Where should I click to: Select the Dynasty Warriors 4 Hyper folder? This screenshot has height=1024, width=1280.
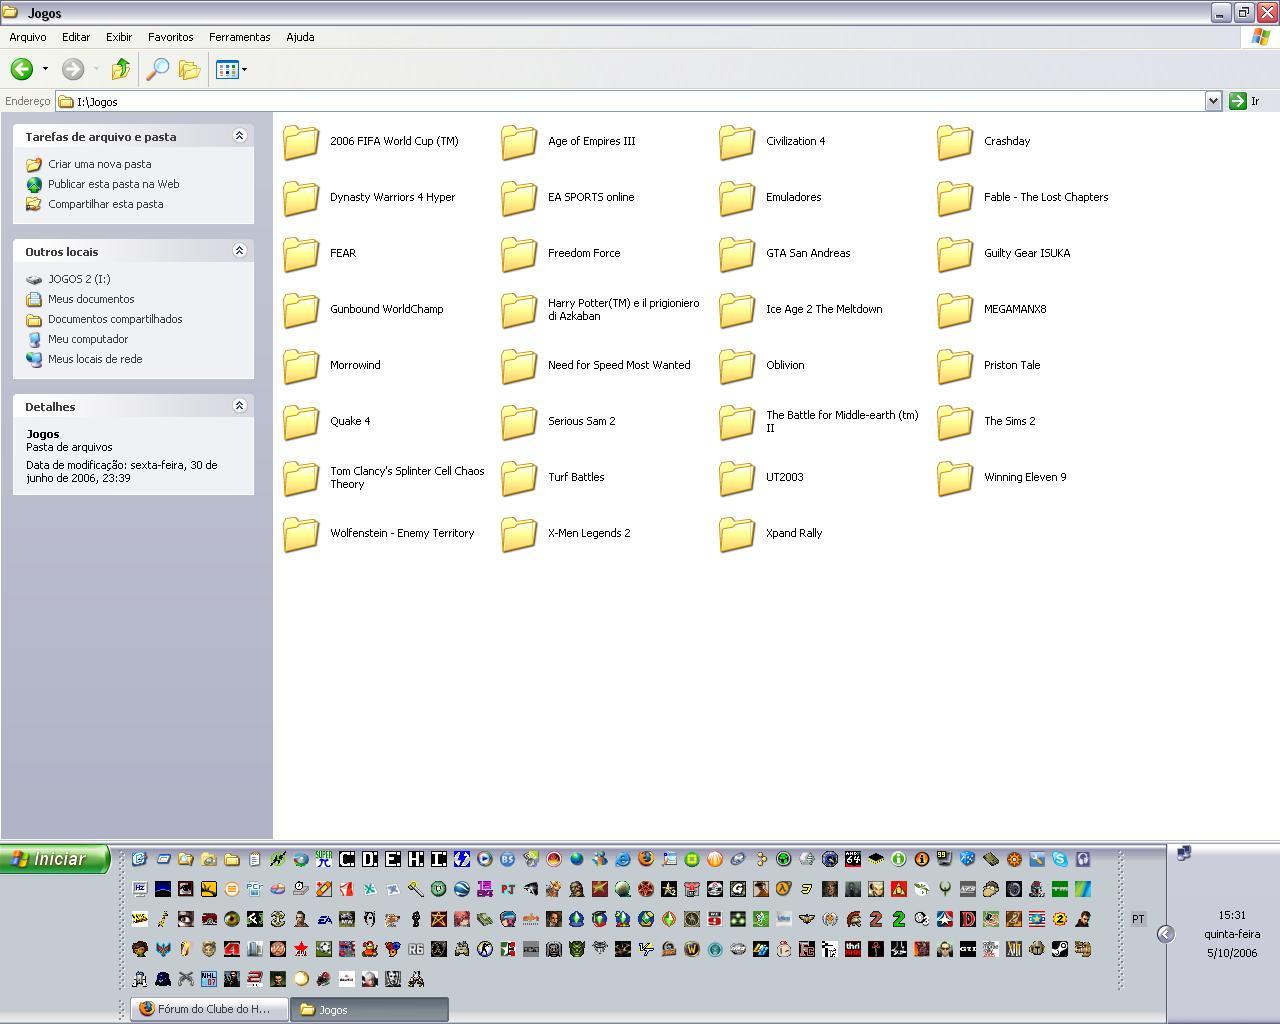coord(370,198)
